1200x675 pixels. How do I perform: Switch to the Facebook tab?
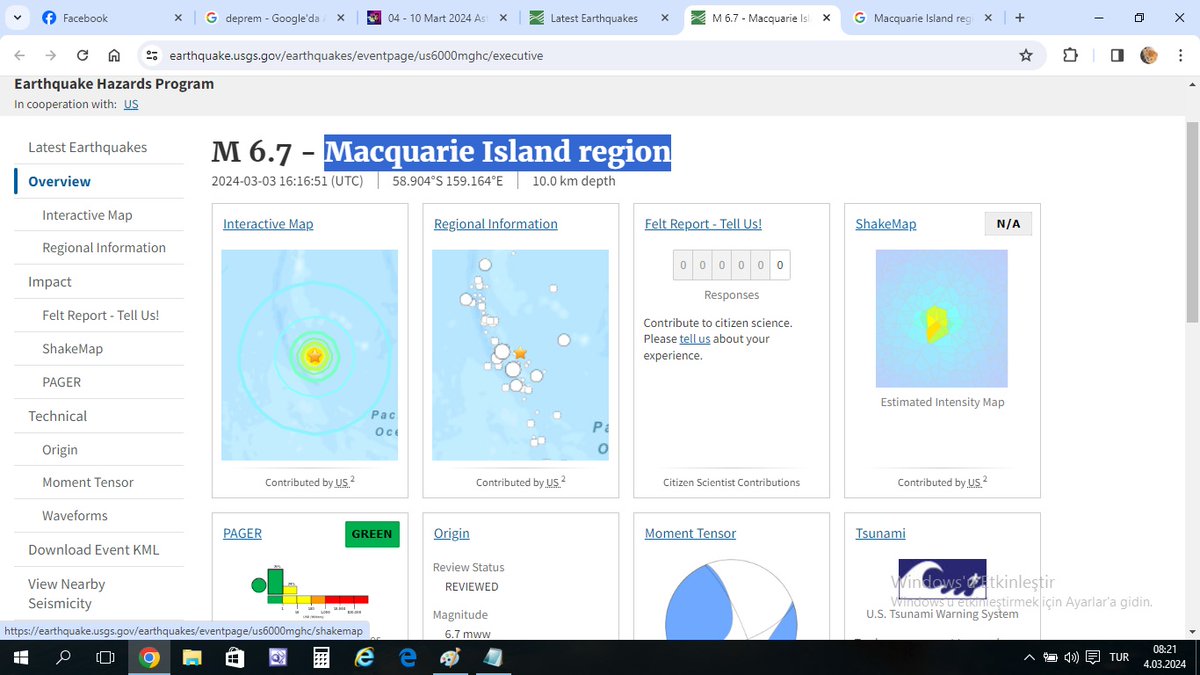click(x=108, y=18)
